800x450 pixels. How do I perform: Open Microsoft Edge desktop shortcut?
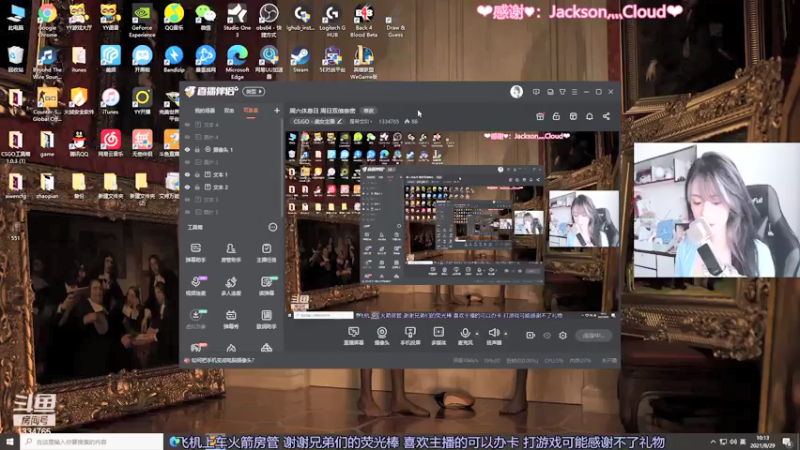pyautogui.click(x=237, y=62)
